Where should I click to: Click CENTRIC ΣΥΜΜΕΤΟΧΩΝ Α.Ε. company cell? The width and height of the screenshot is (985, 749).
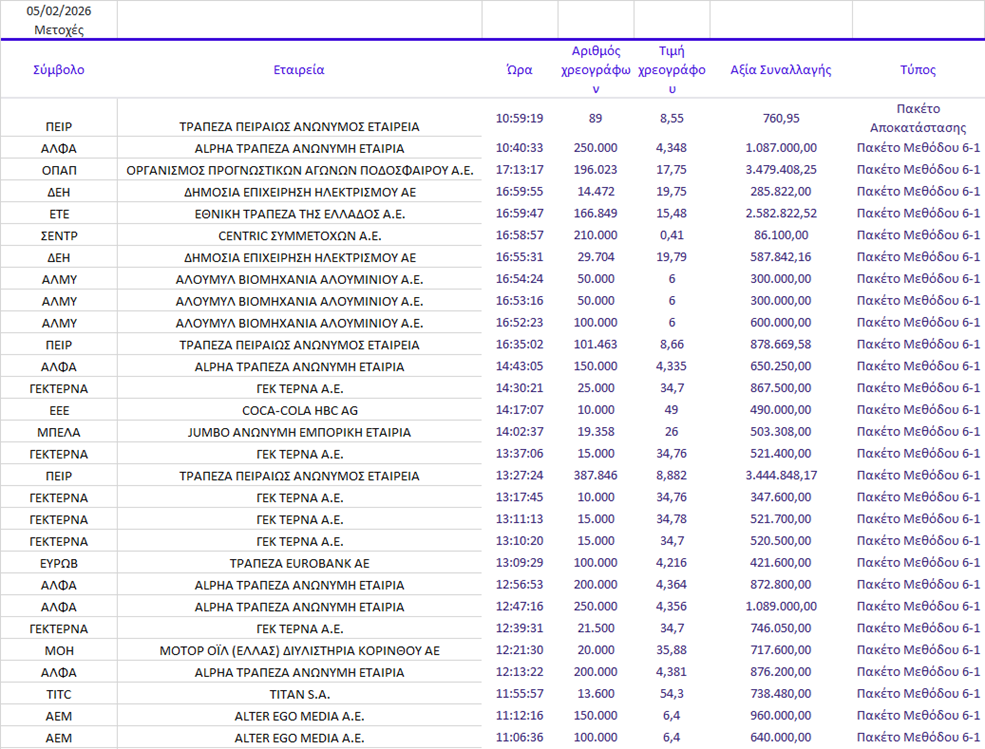[300, 236]
